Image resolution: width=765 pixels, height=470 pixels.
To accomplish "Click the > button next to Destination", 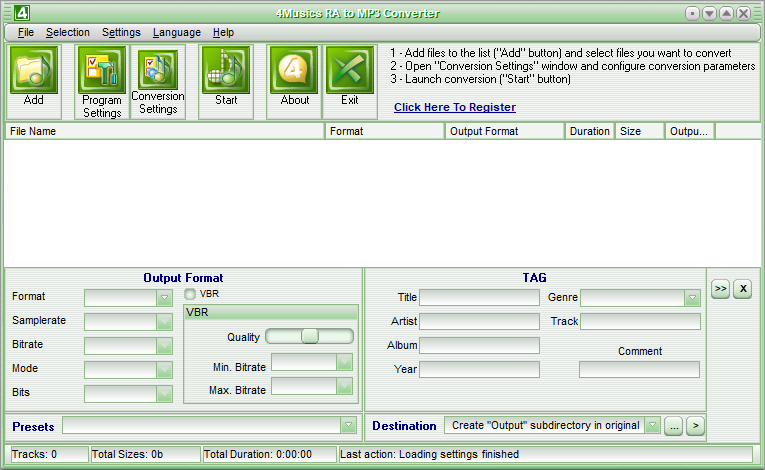I will [x=696, y=426].
